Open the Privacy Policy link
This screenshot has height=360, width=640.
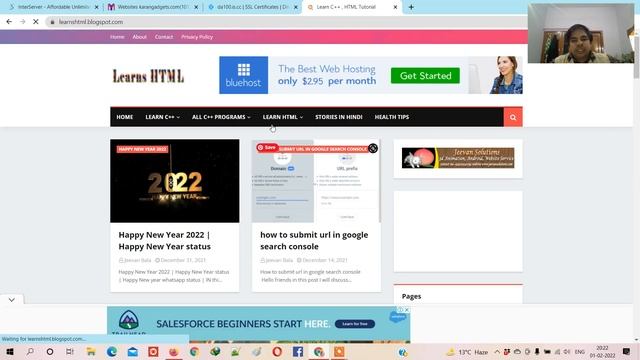click(197, 37)
